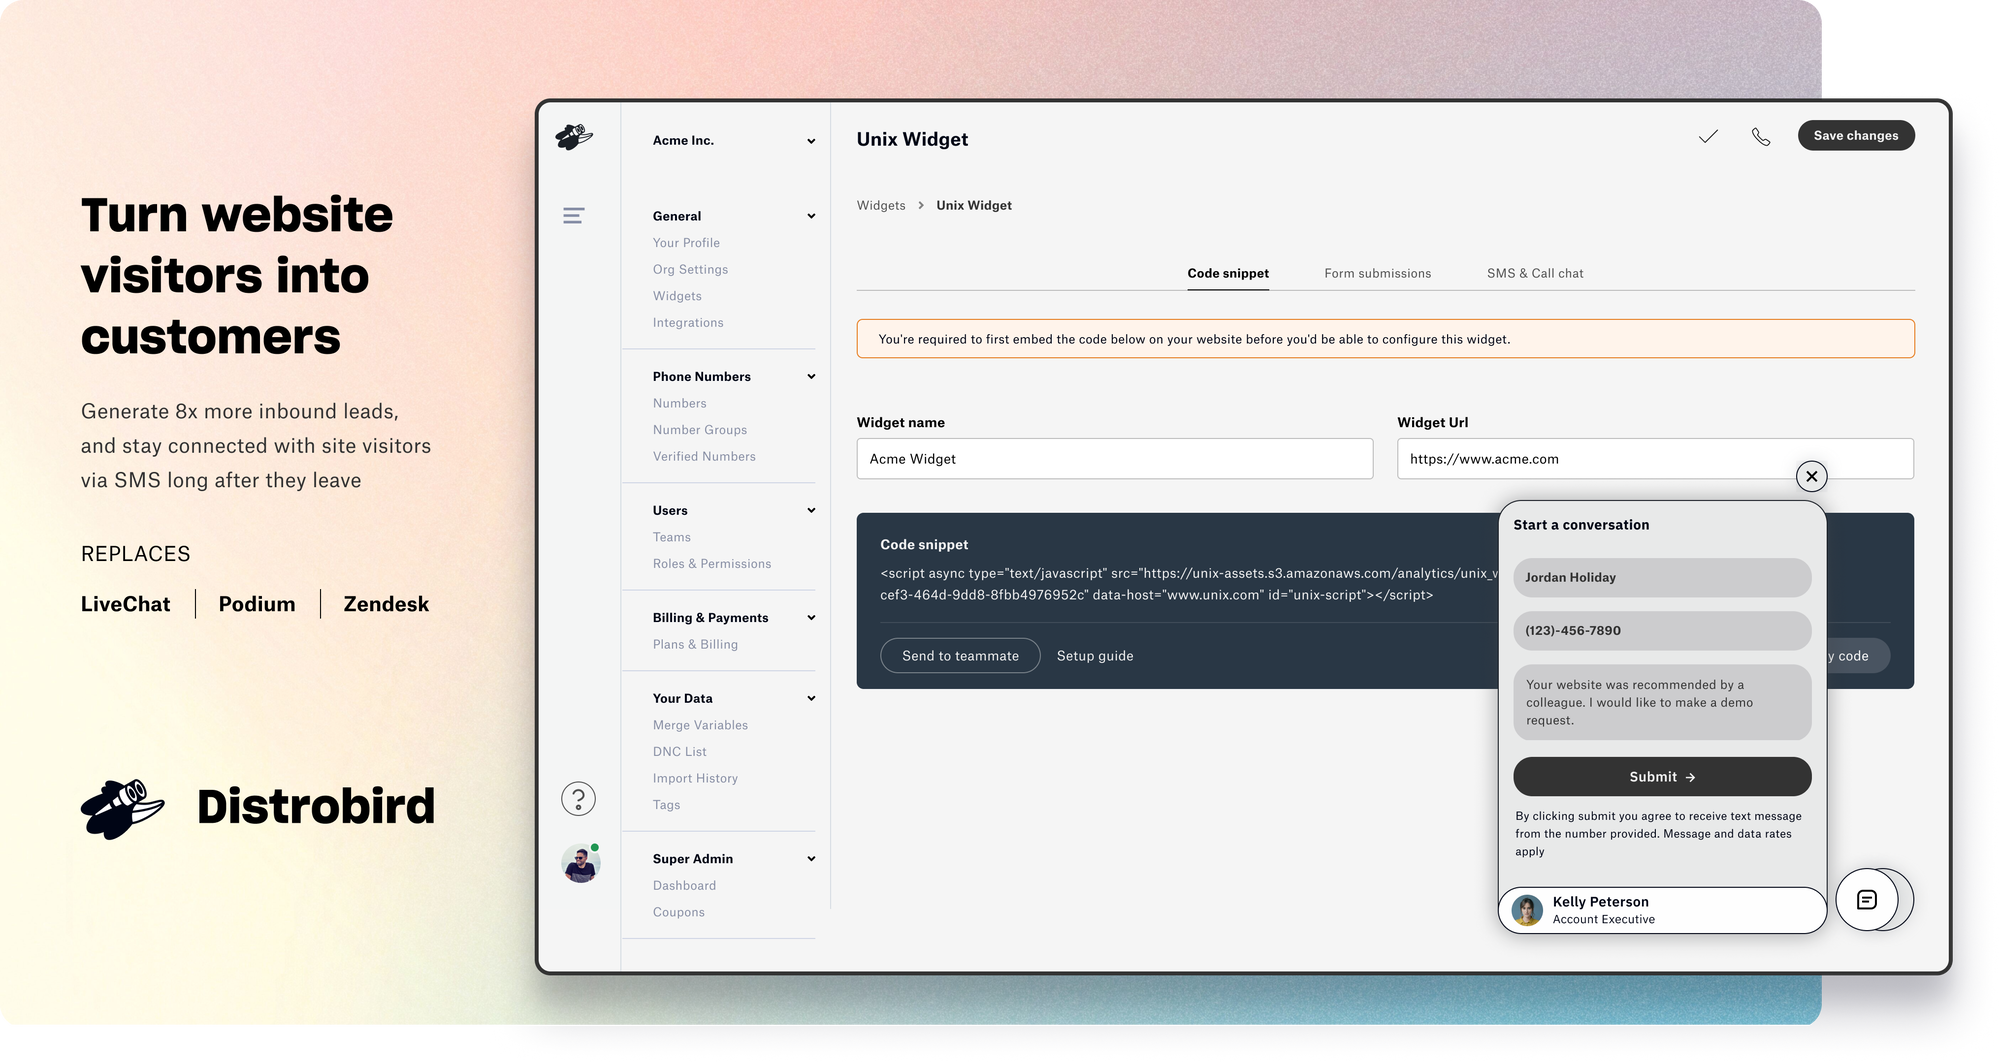Switch to the SMS & Call chat tab

pyautogui.click(x=1535, y=273)
